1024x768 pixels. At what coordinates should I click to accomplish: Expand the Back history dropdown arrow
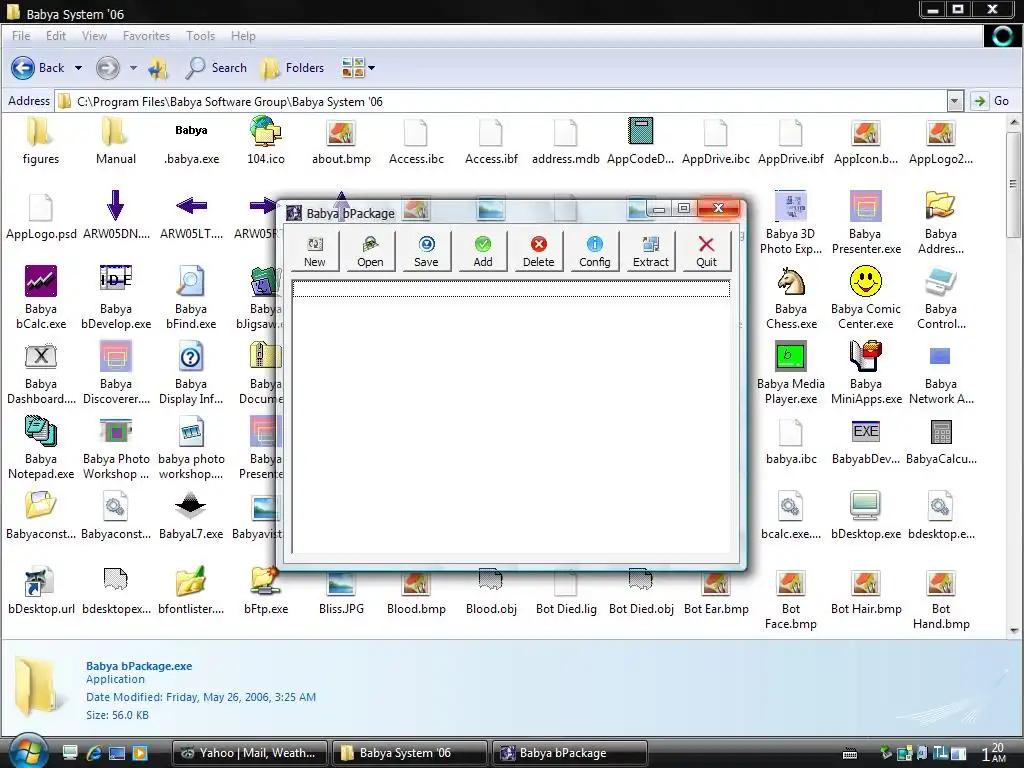click(78, 68)
